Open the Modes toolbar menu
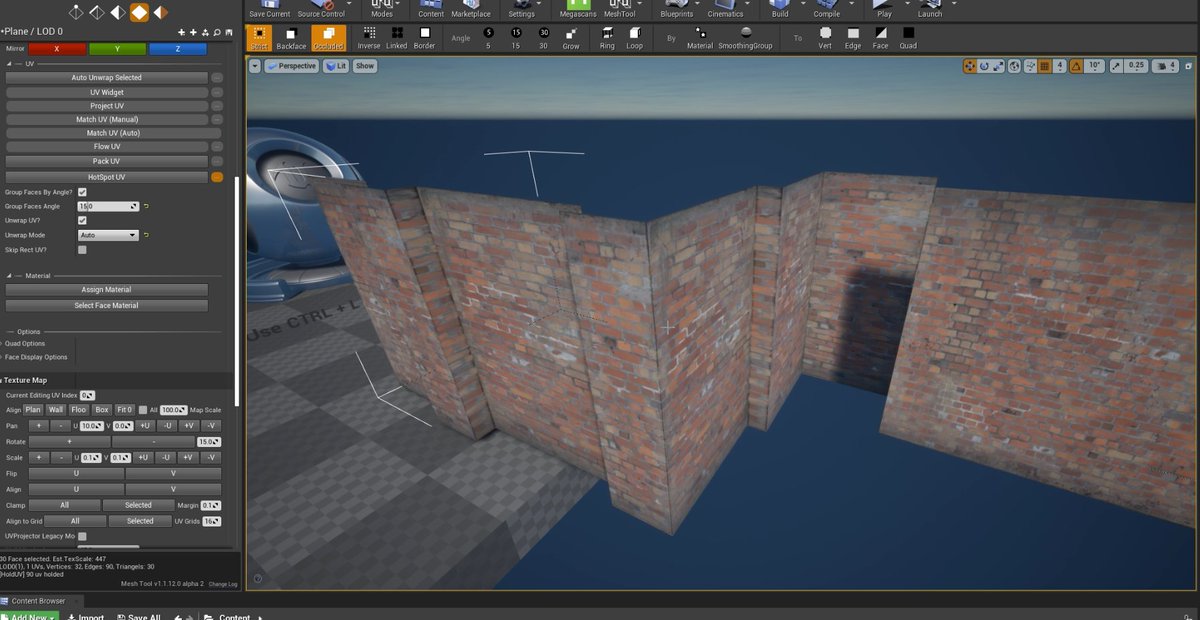 tap(382, 9)
